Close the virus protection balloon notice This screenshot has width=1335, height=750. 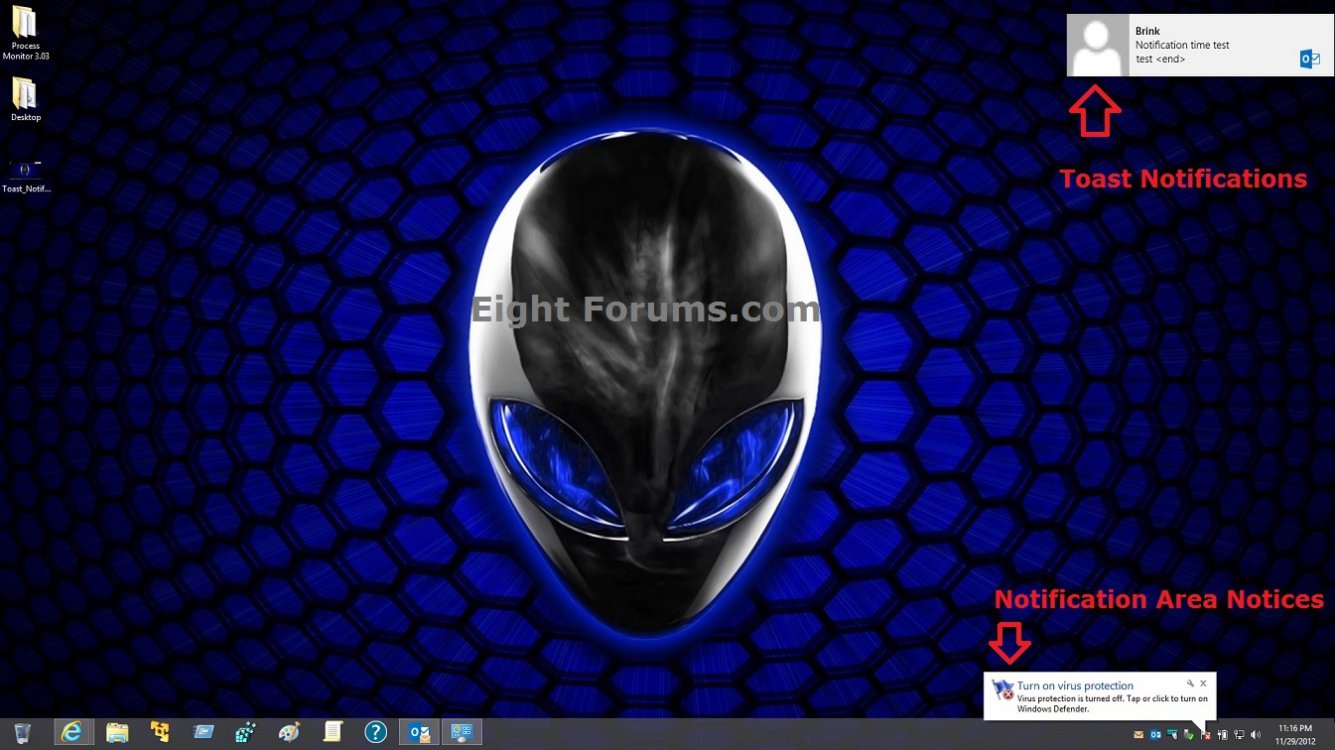(x=1203, y=683)
